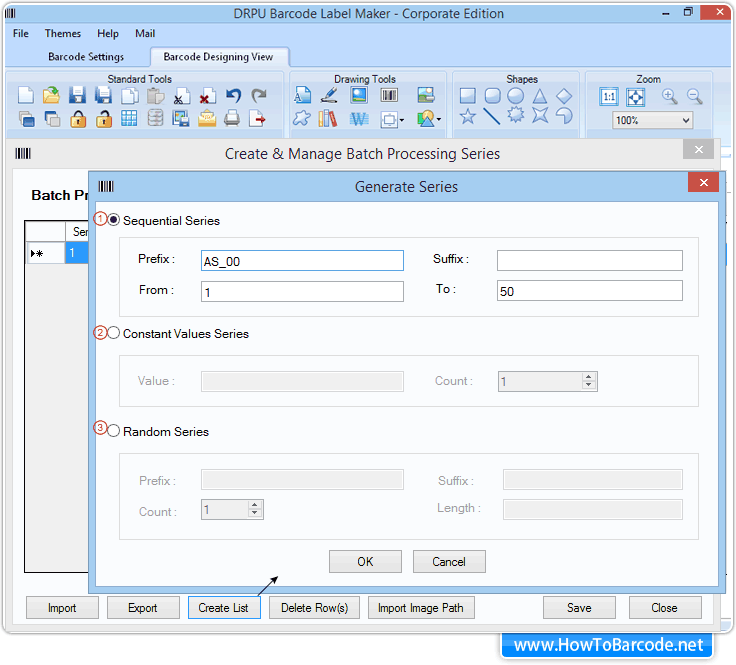Select the Triangle shape
This screenshot has height=665, width=736.
540,96
